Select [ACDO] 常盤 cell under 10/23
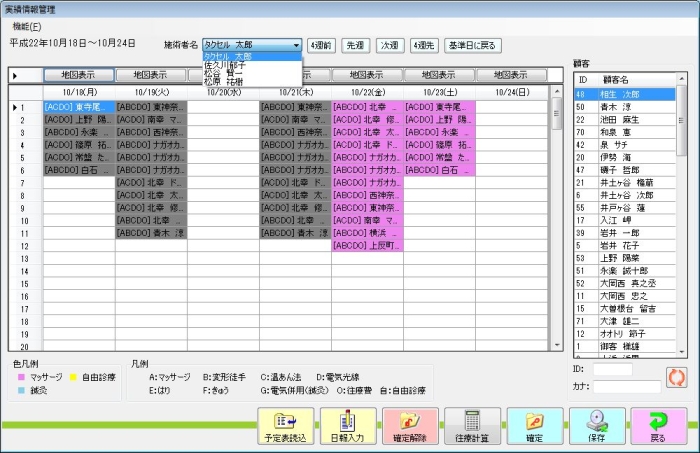The width and height of the screenshot is (700, 453). point(440,158)
